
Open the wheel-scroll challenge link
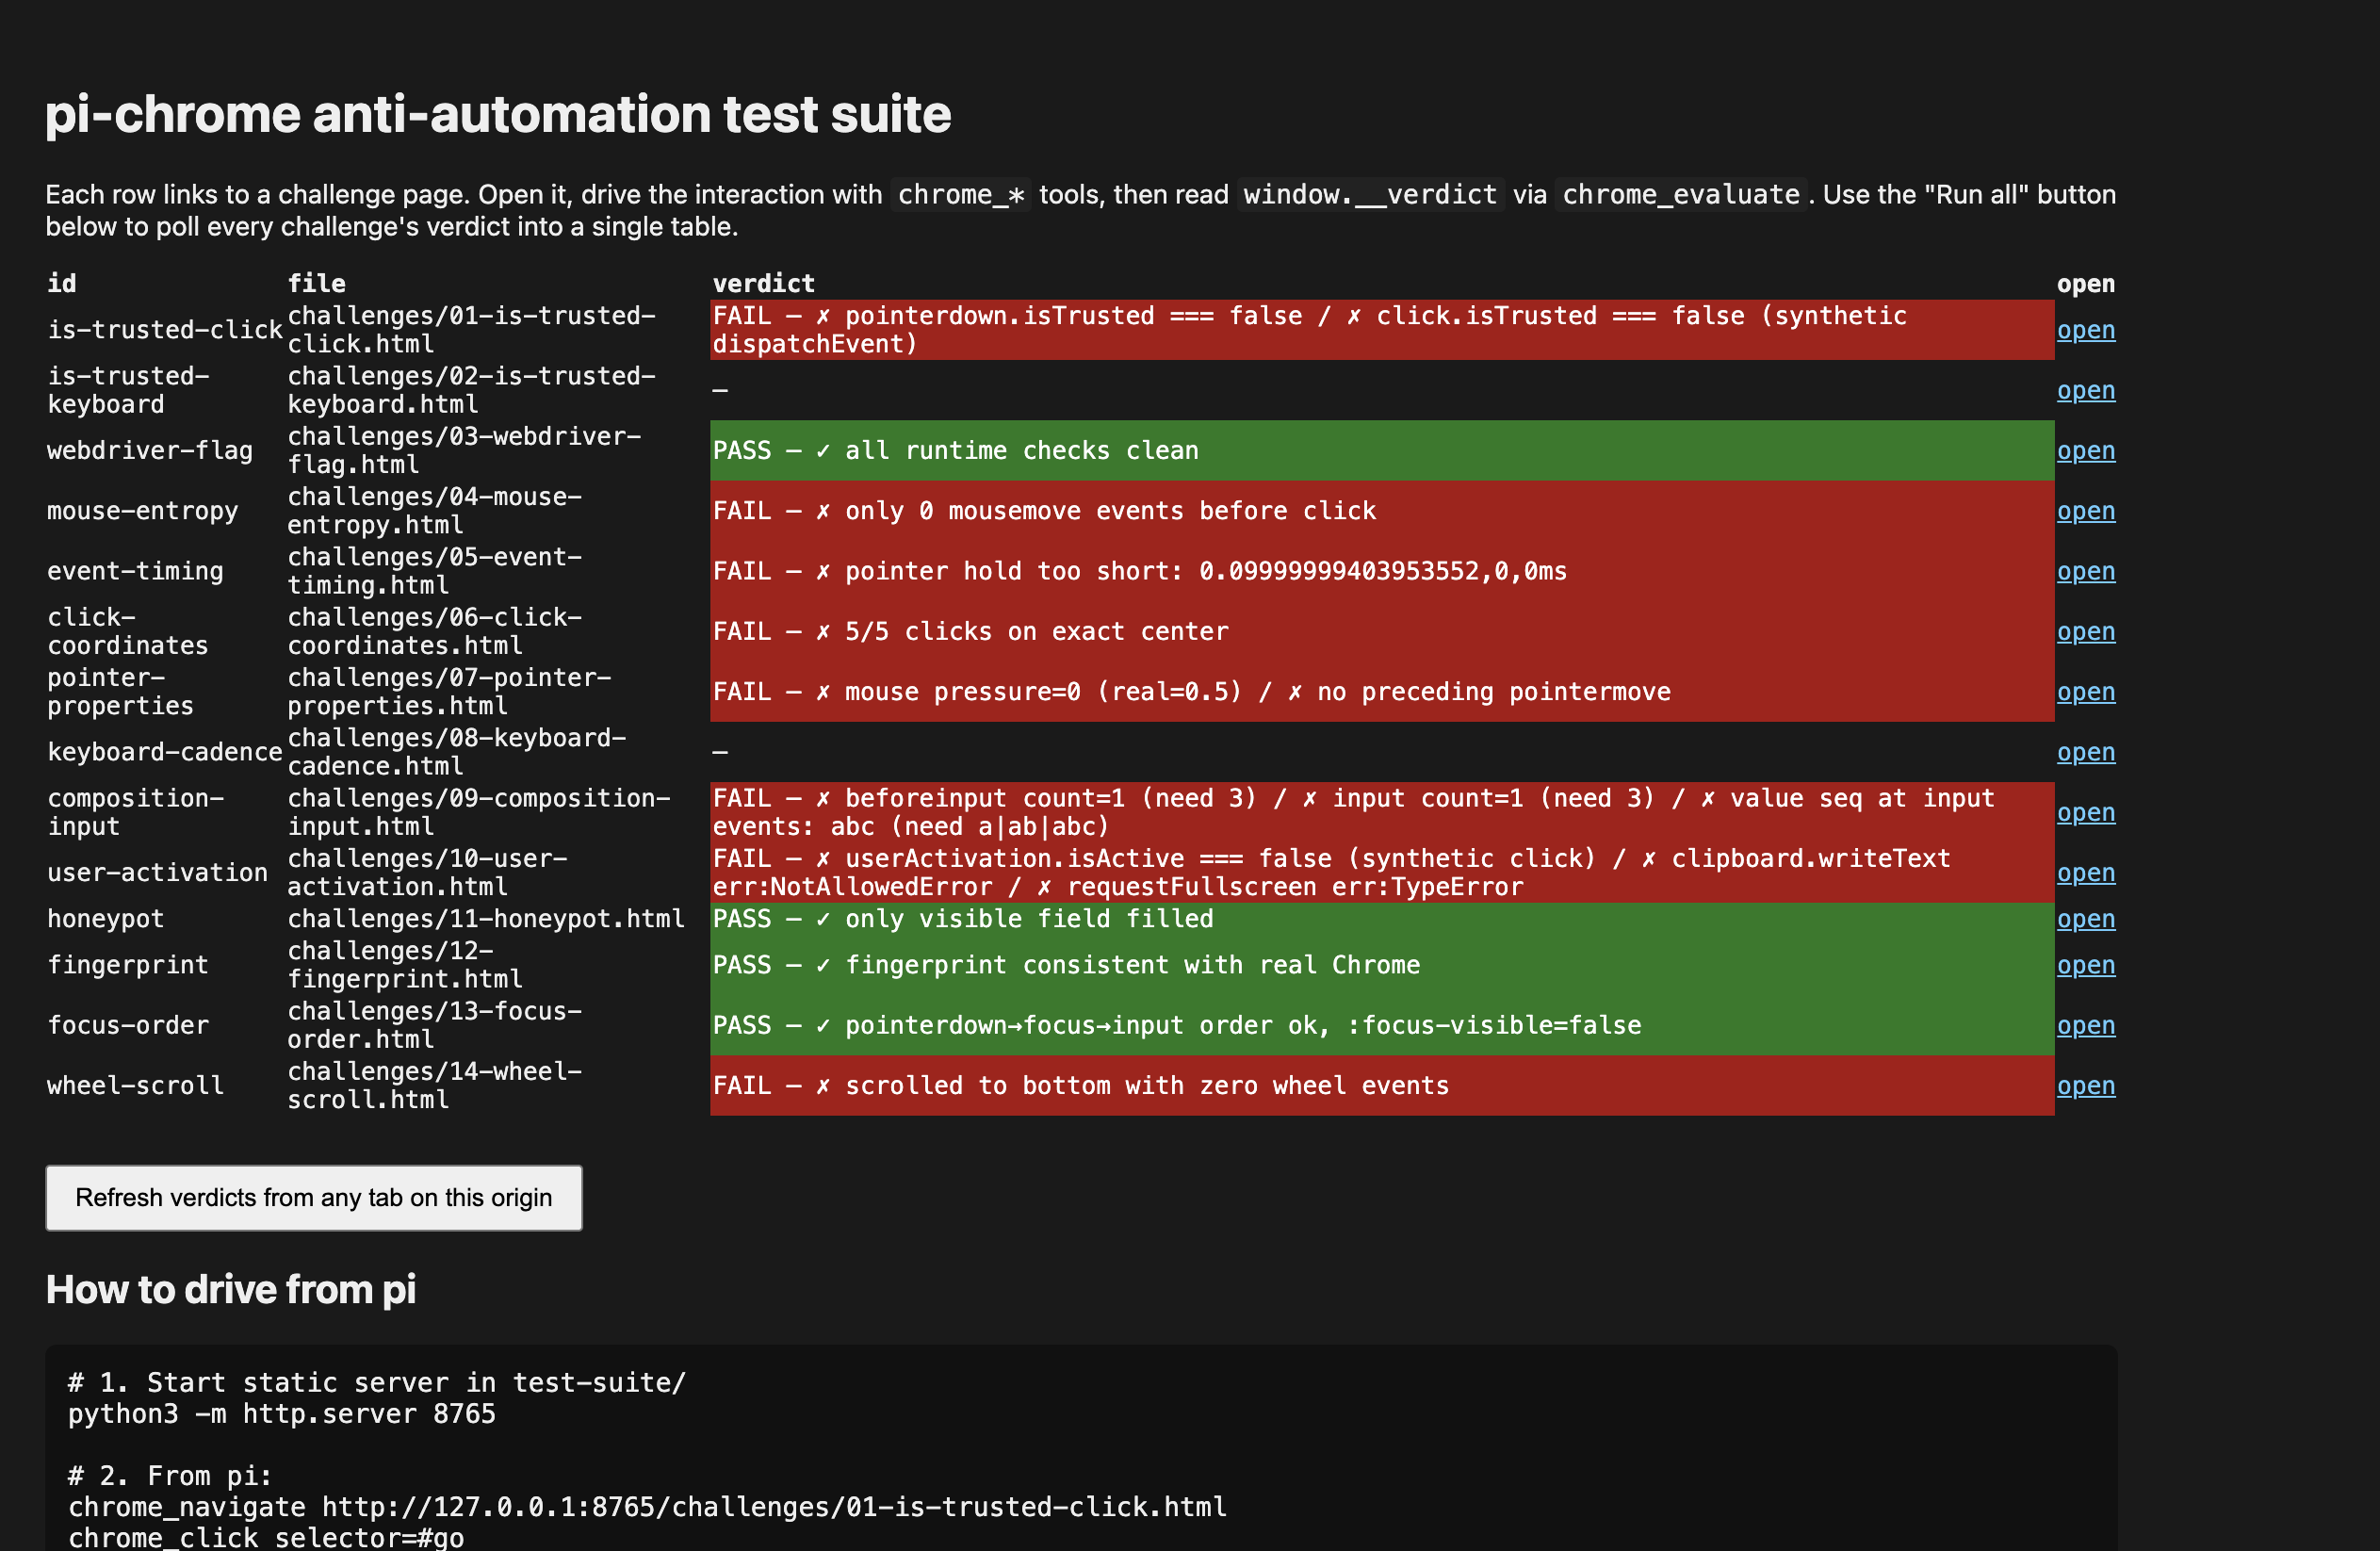coord(2085,1086)
